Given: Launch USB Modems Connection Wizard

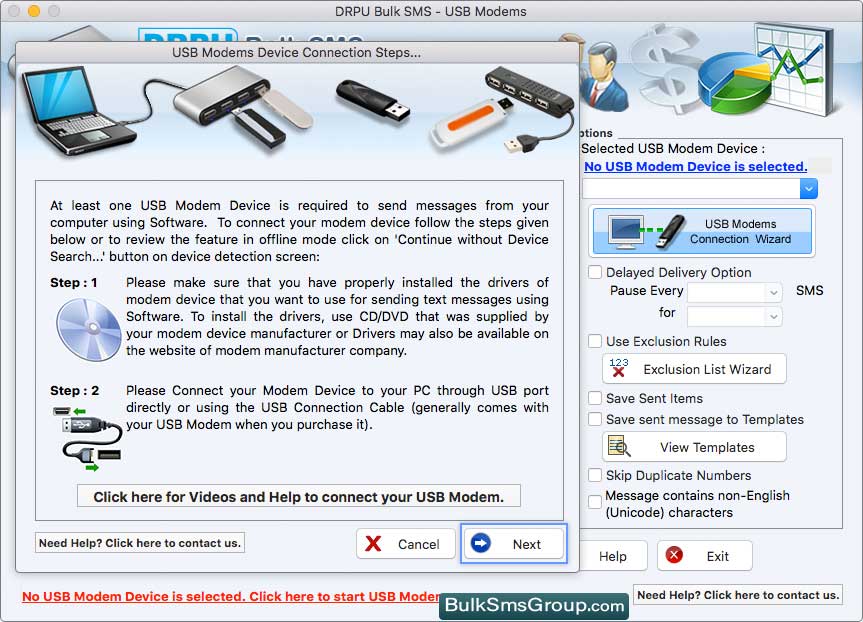Looking at the screenshot, I should point(702,231).
